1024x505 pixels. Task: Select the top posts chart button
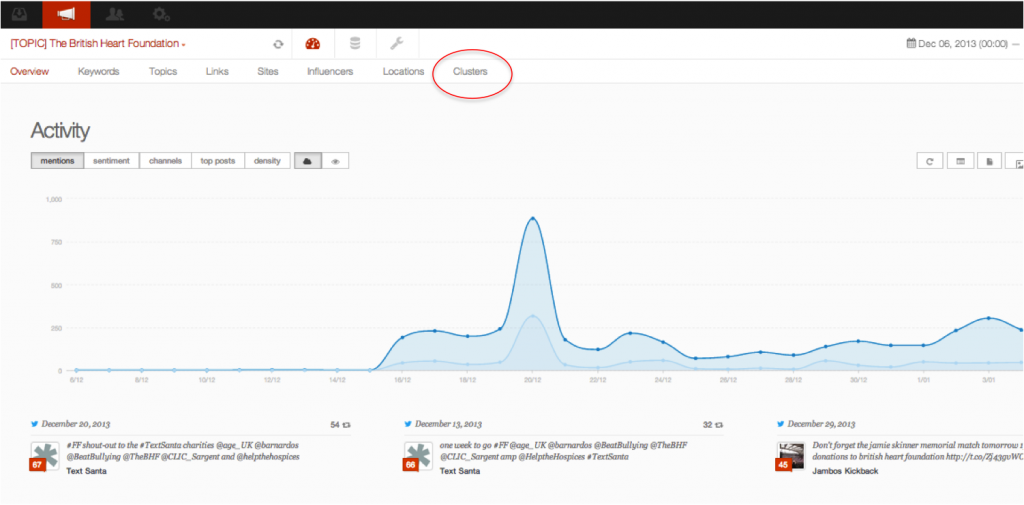click(218, 161)
